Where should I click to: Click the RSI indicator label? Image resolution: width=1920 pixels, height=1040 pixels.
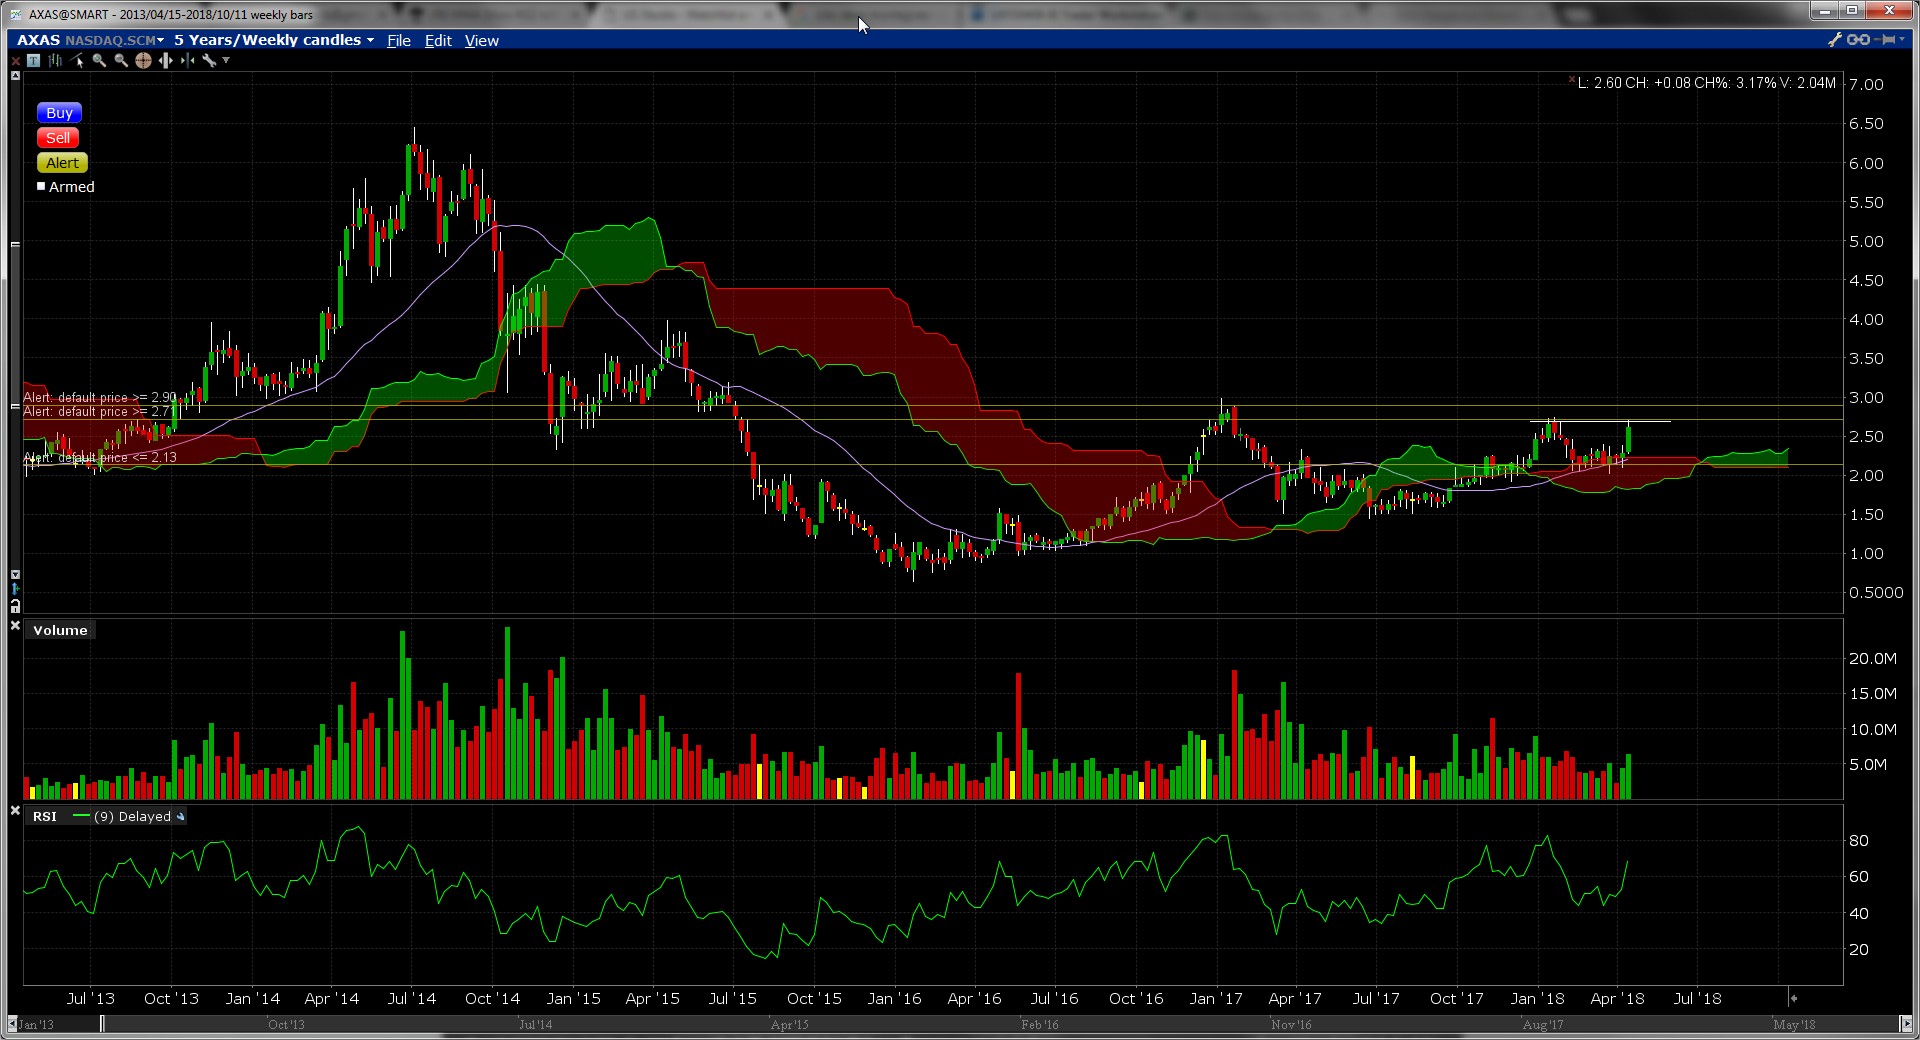(45, 817)
